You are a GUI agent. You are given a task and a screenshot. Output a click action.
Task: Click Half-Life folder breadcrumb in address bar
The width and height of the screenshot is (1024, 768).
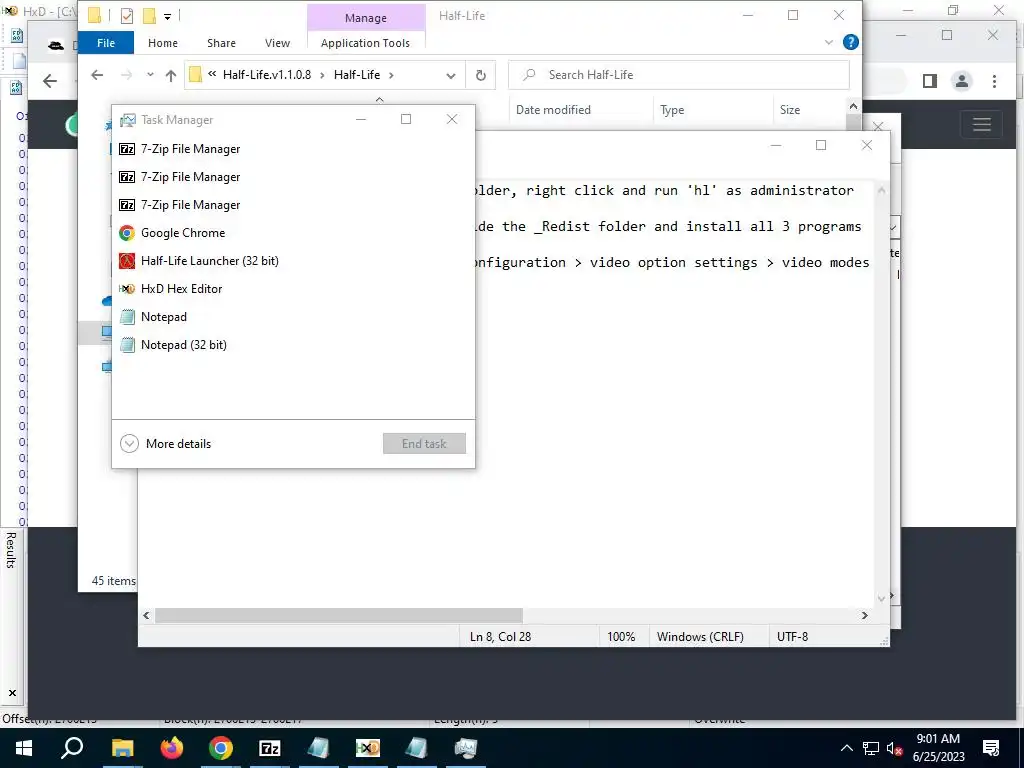pyautogui.click(x=357, y=75)
